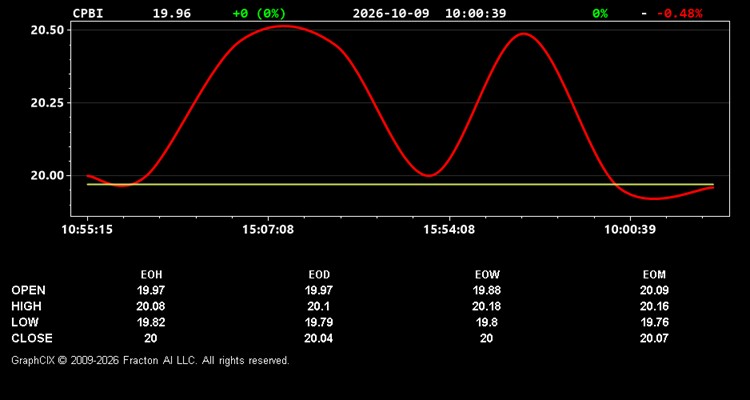The image size is (750, 400).
Task: Click the EOM column header
Action: click(x=654, y=275)
